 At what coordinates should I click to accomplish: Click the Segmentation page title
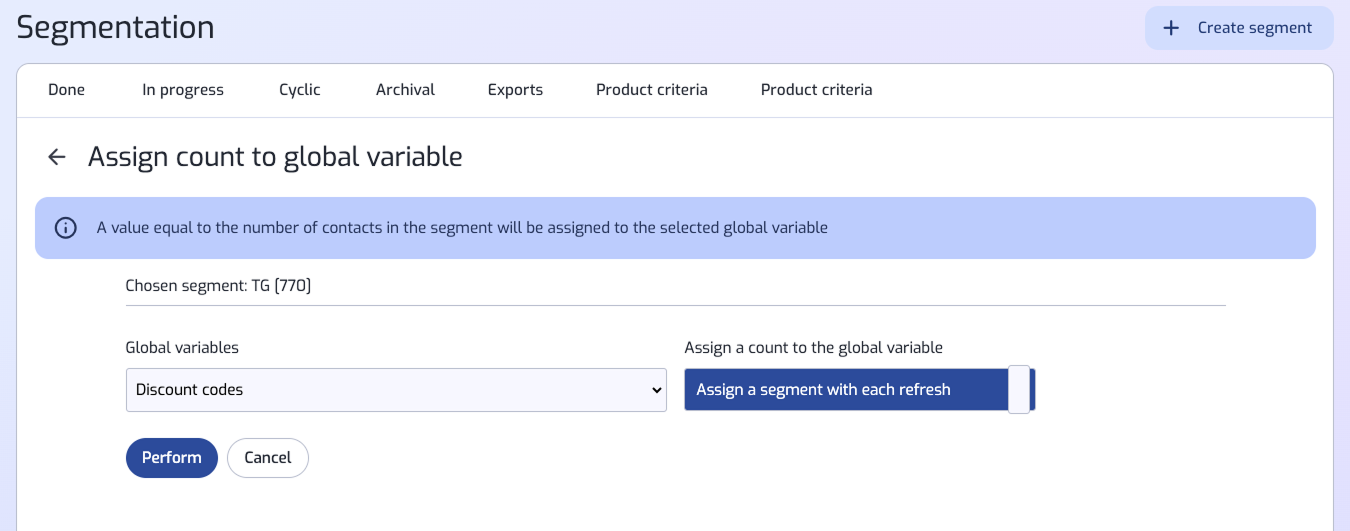[x=116, y=27]
